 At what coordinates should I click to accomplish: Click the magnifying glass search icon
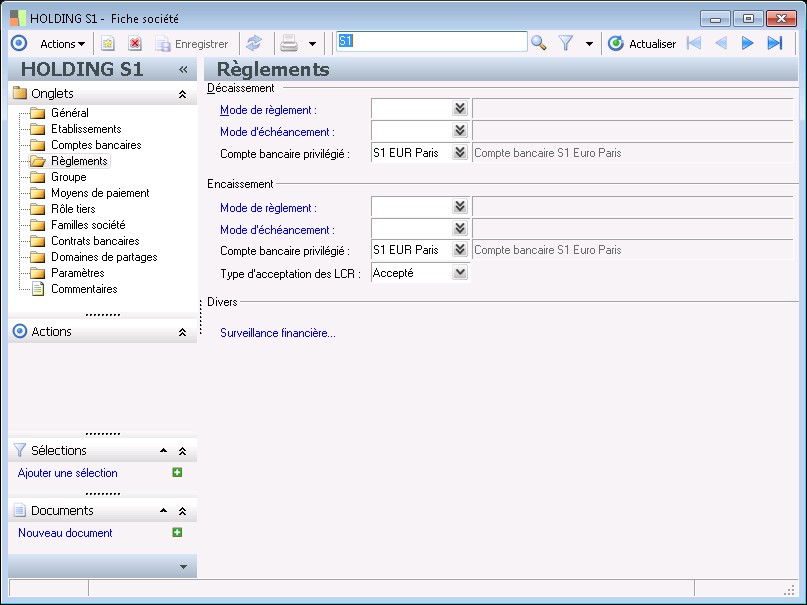point(538,43)
